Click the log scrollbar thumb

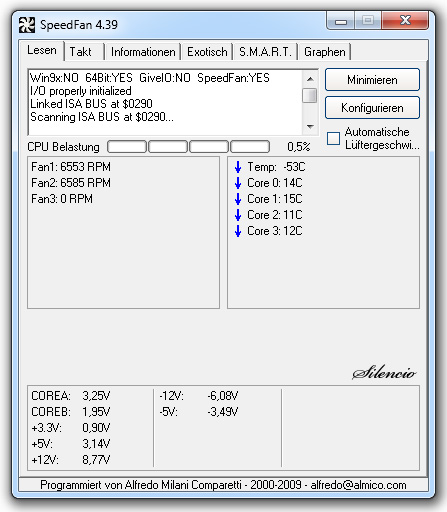(x=310, y=95)
